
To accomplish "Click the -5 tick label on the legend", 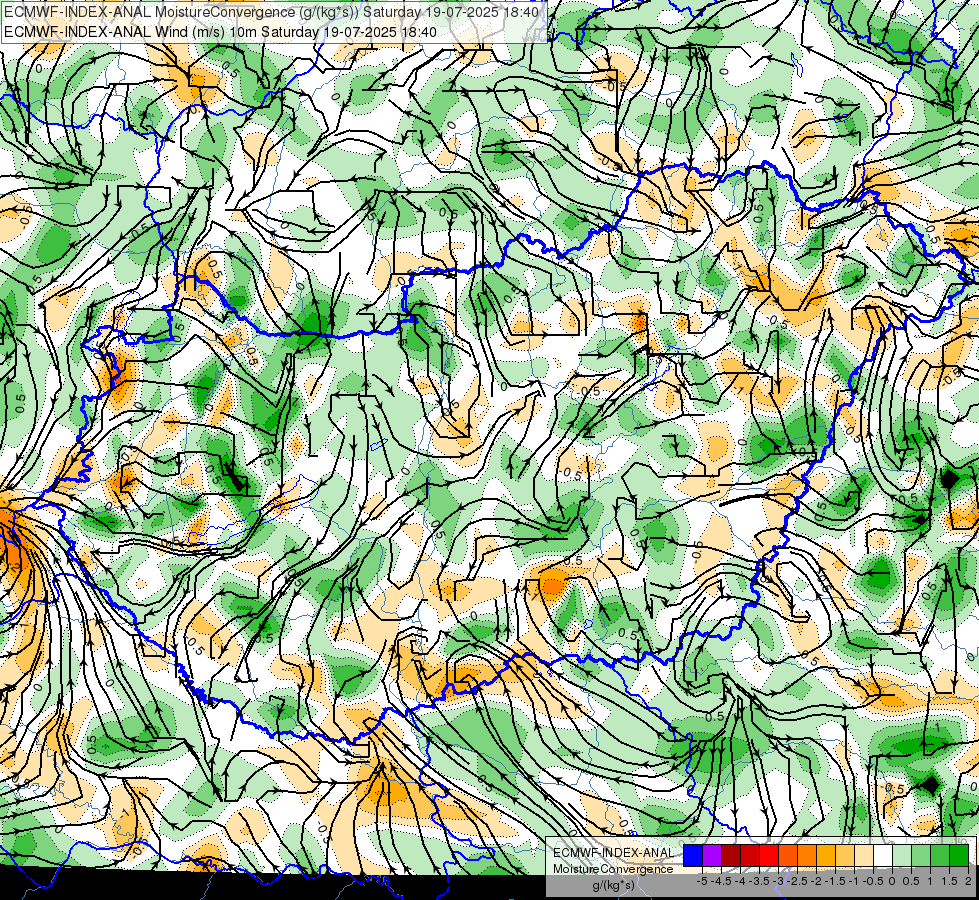I will [702, 881].
